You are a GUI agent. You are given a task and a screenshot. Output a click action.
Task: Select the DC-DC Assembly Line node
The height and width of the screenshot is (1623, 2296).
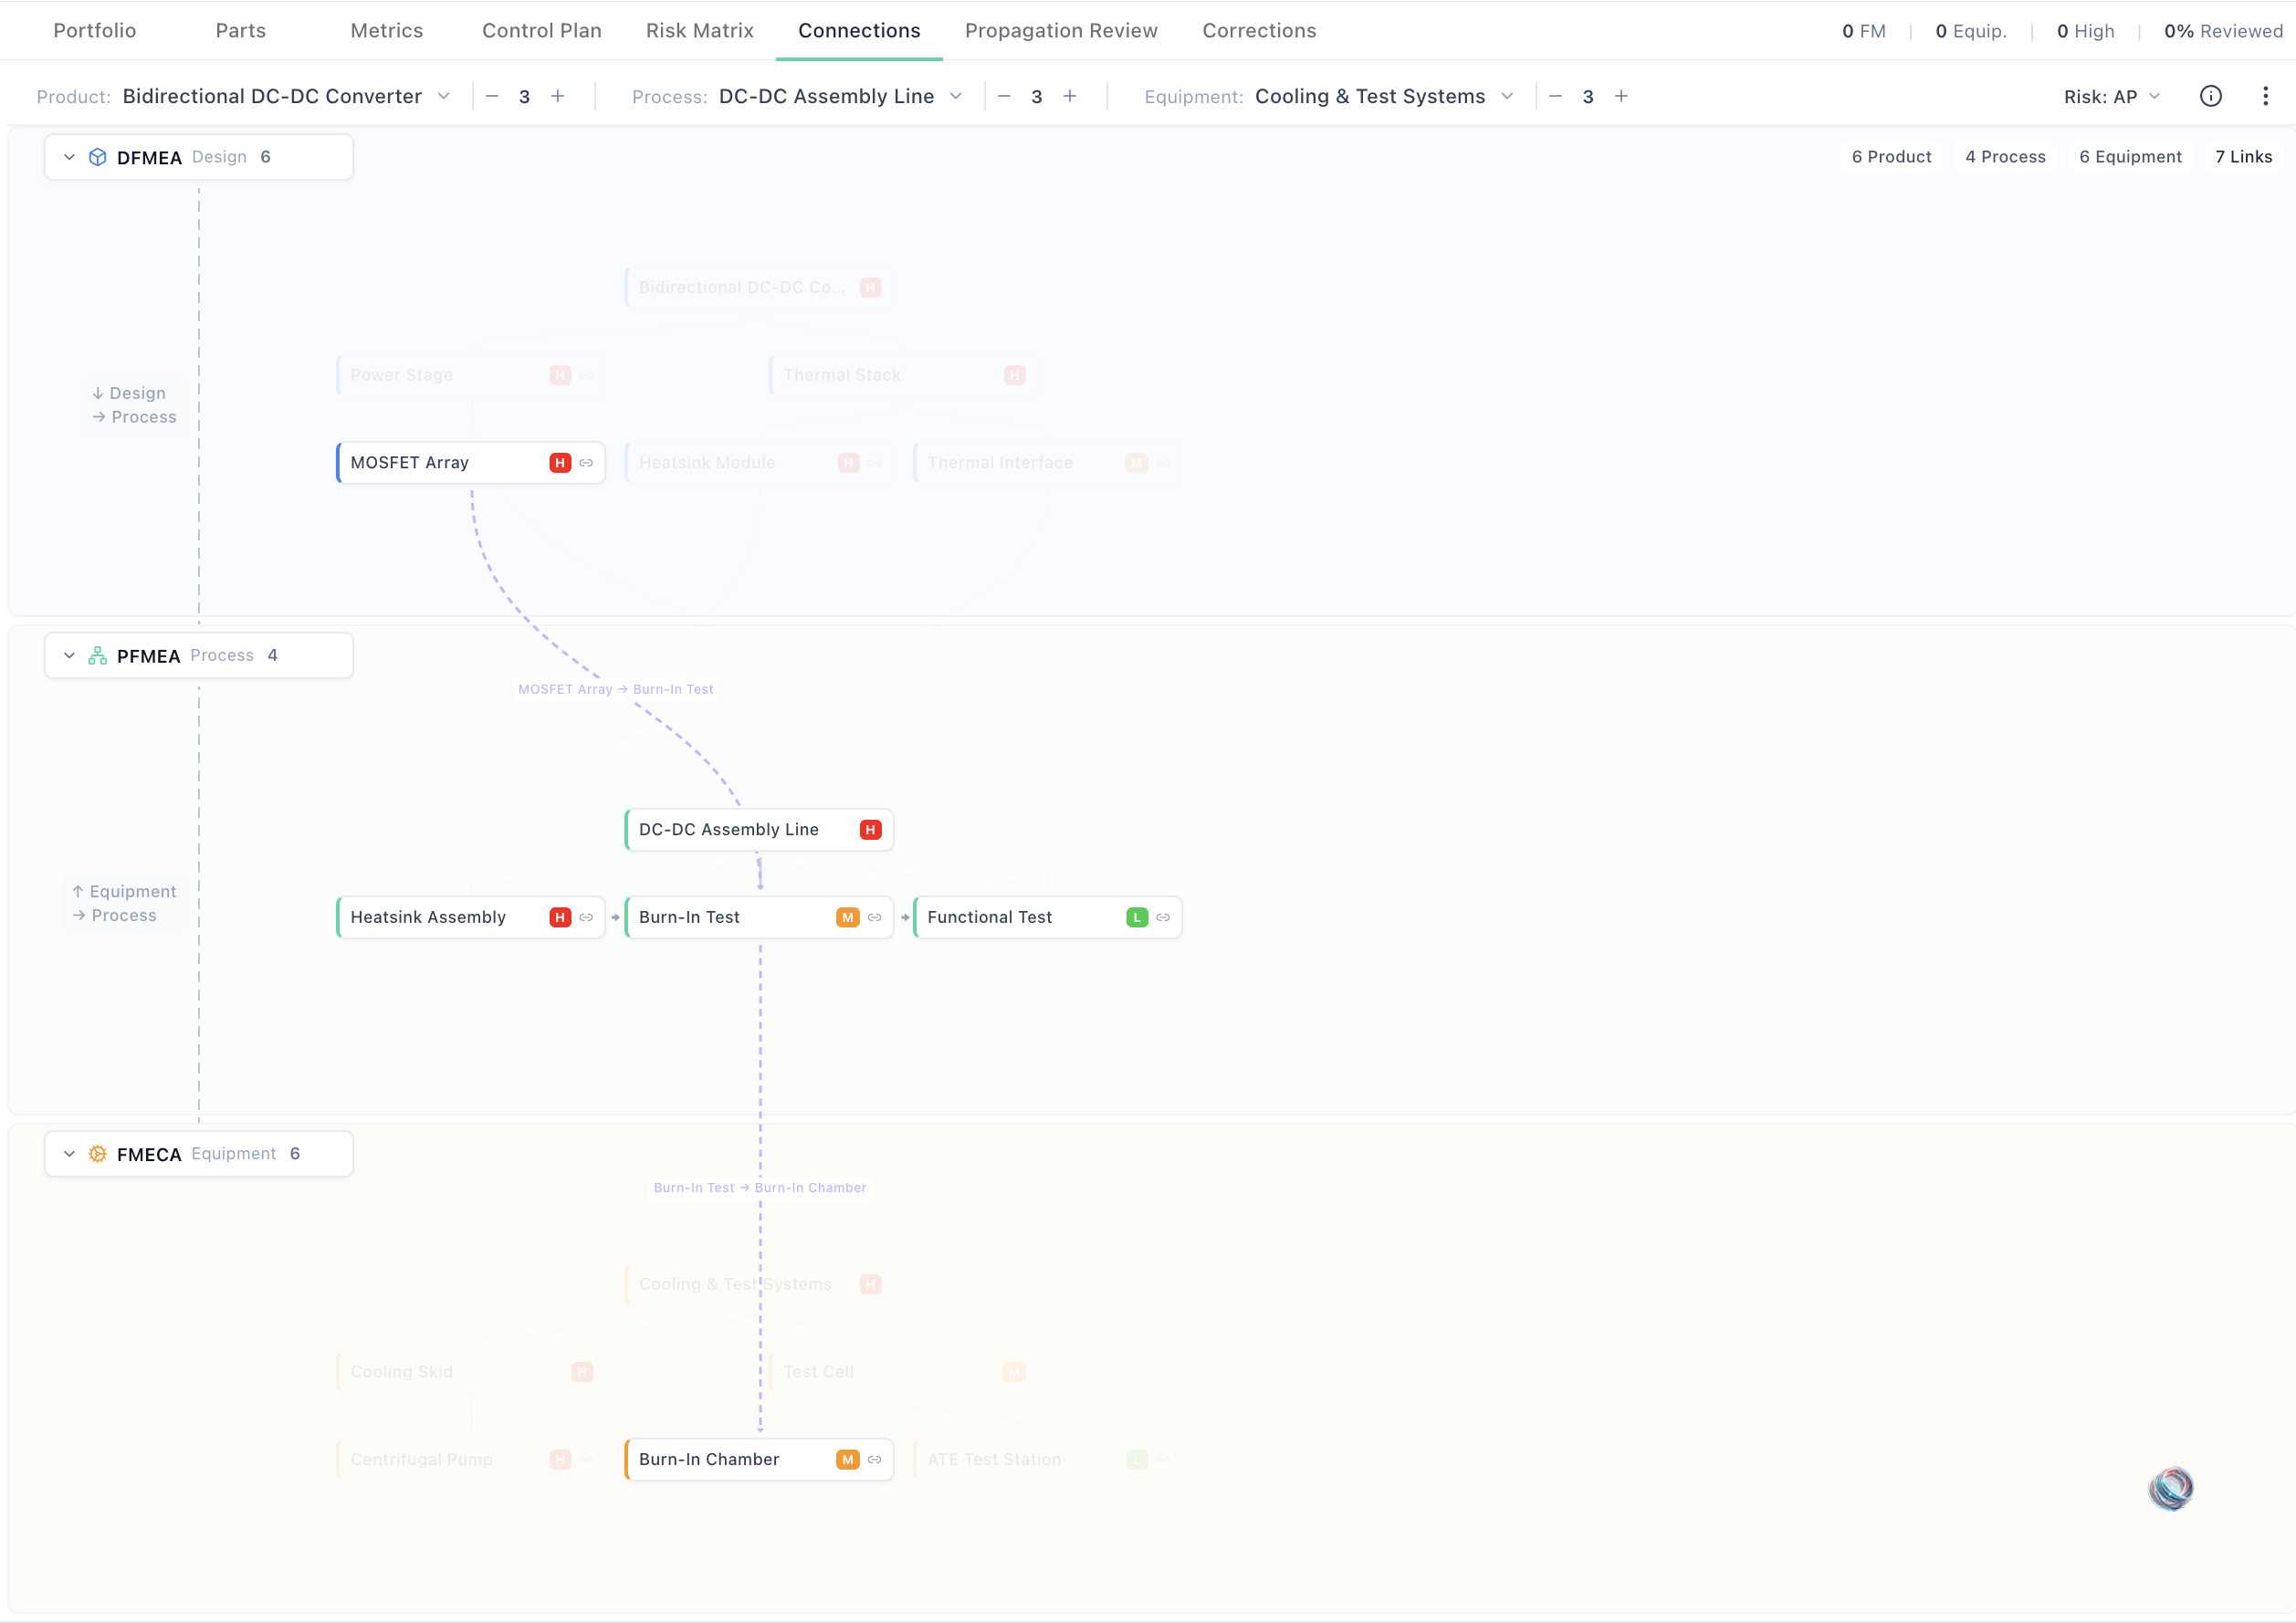[759, 829]
